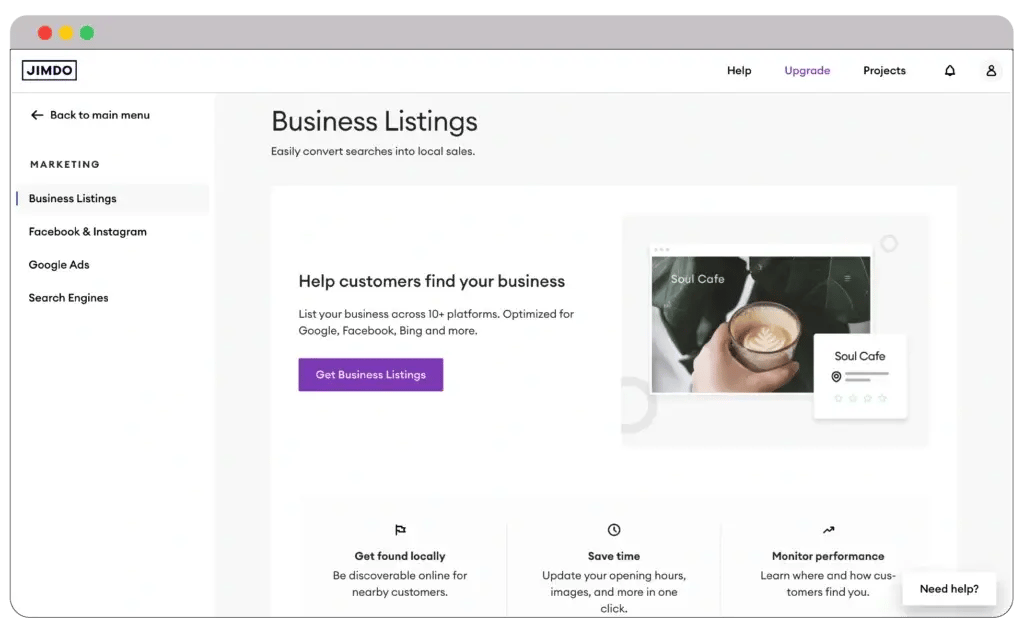
Task: Click the Need help? chat button
Action: pyautogui.click(x=949, y=589)
